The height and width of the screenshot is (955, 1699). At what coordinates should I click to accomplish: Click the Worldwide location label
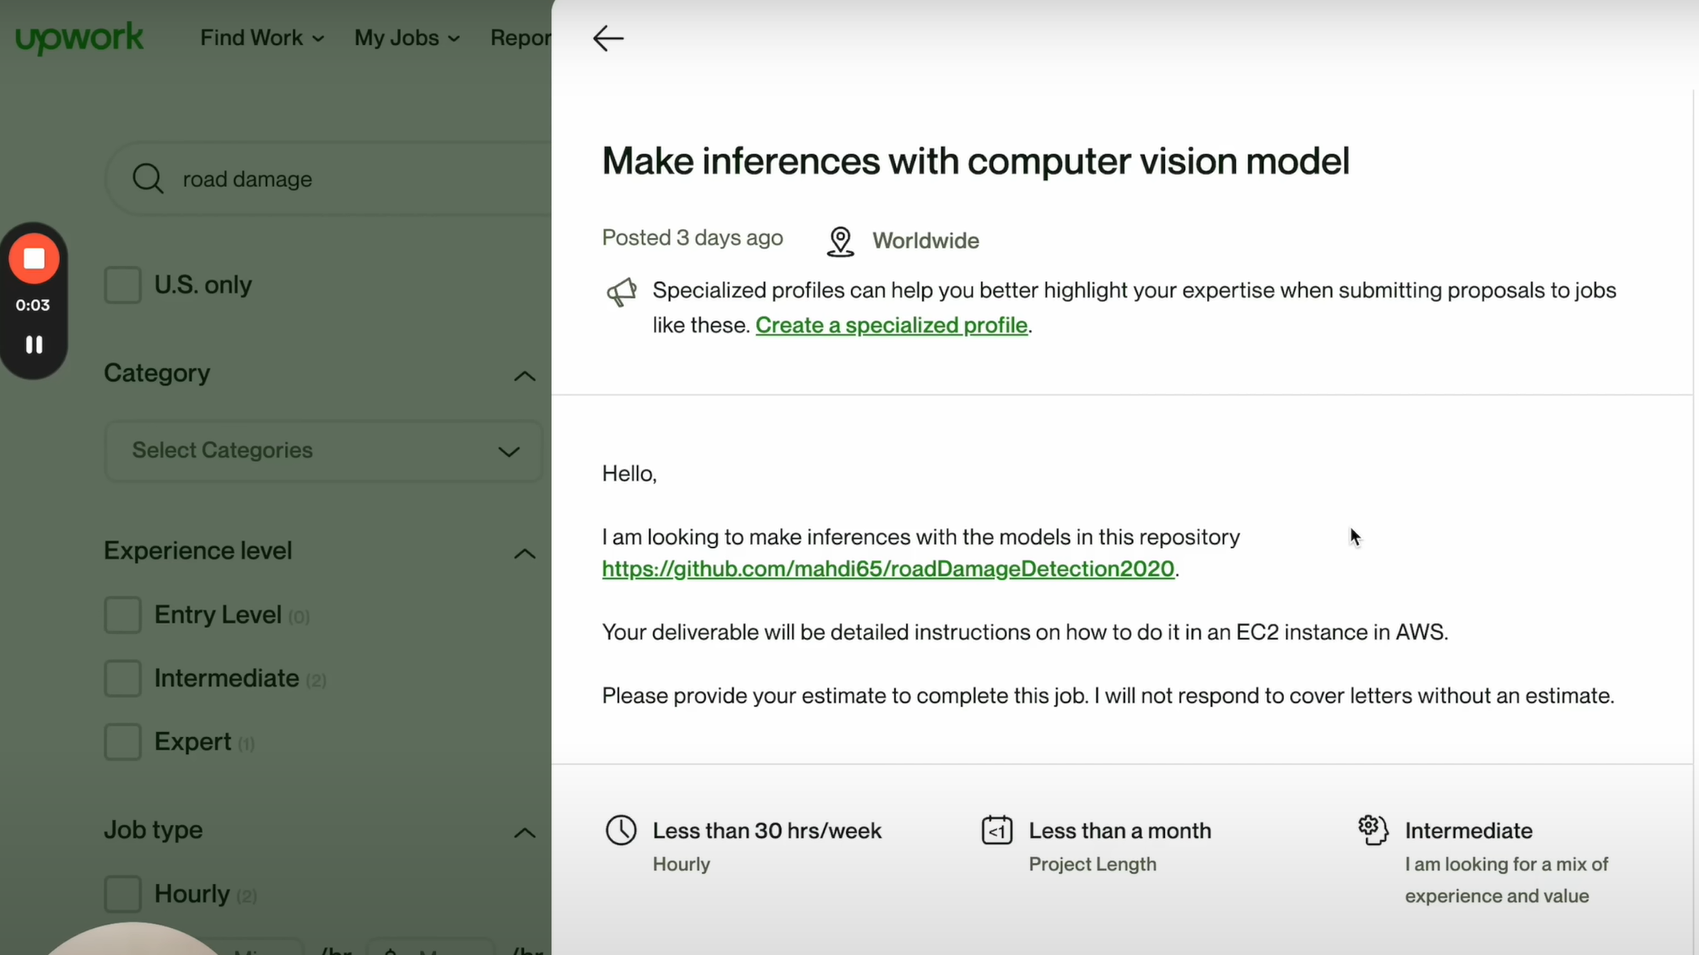[x=925, y=241]
